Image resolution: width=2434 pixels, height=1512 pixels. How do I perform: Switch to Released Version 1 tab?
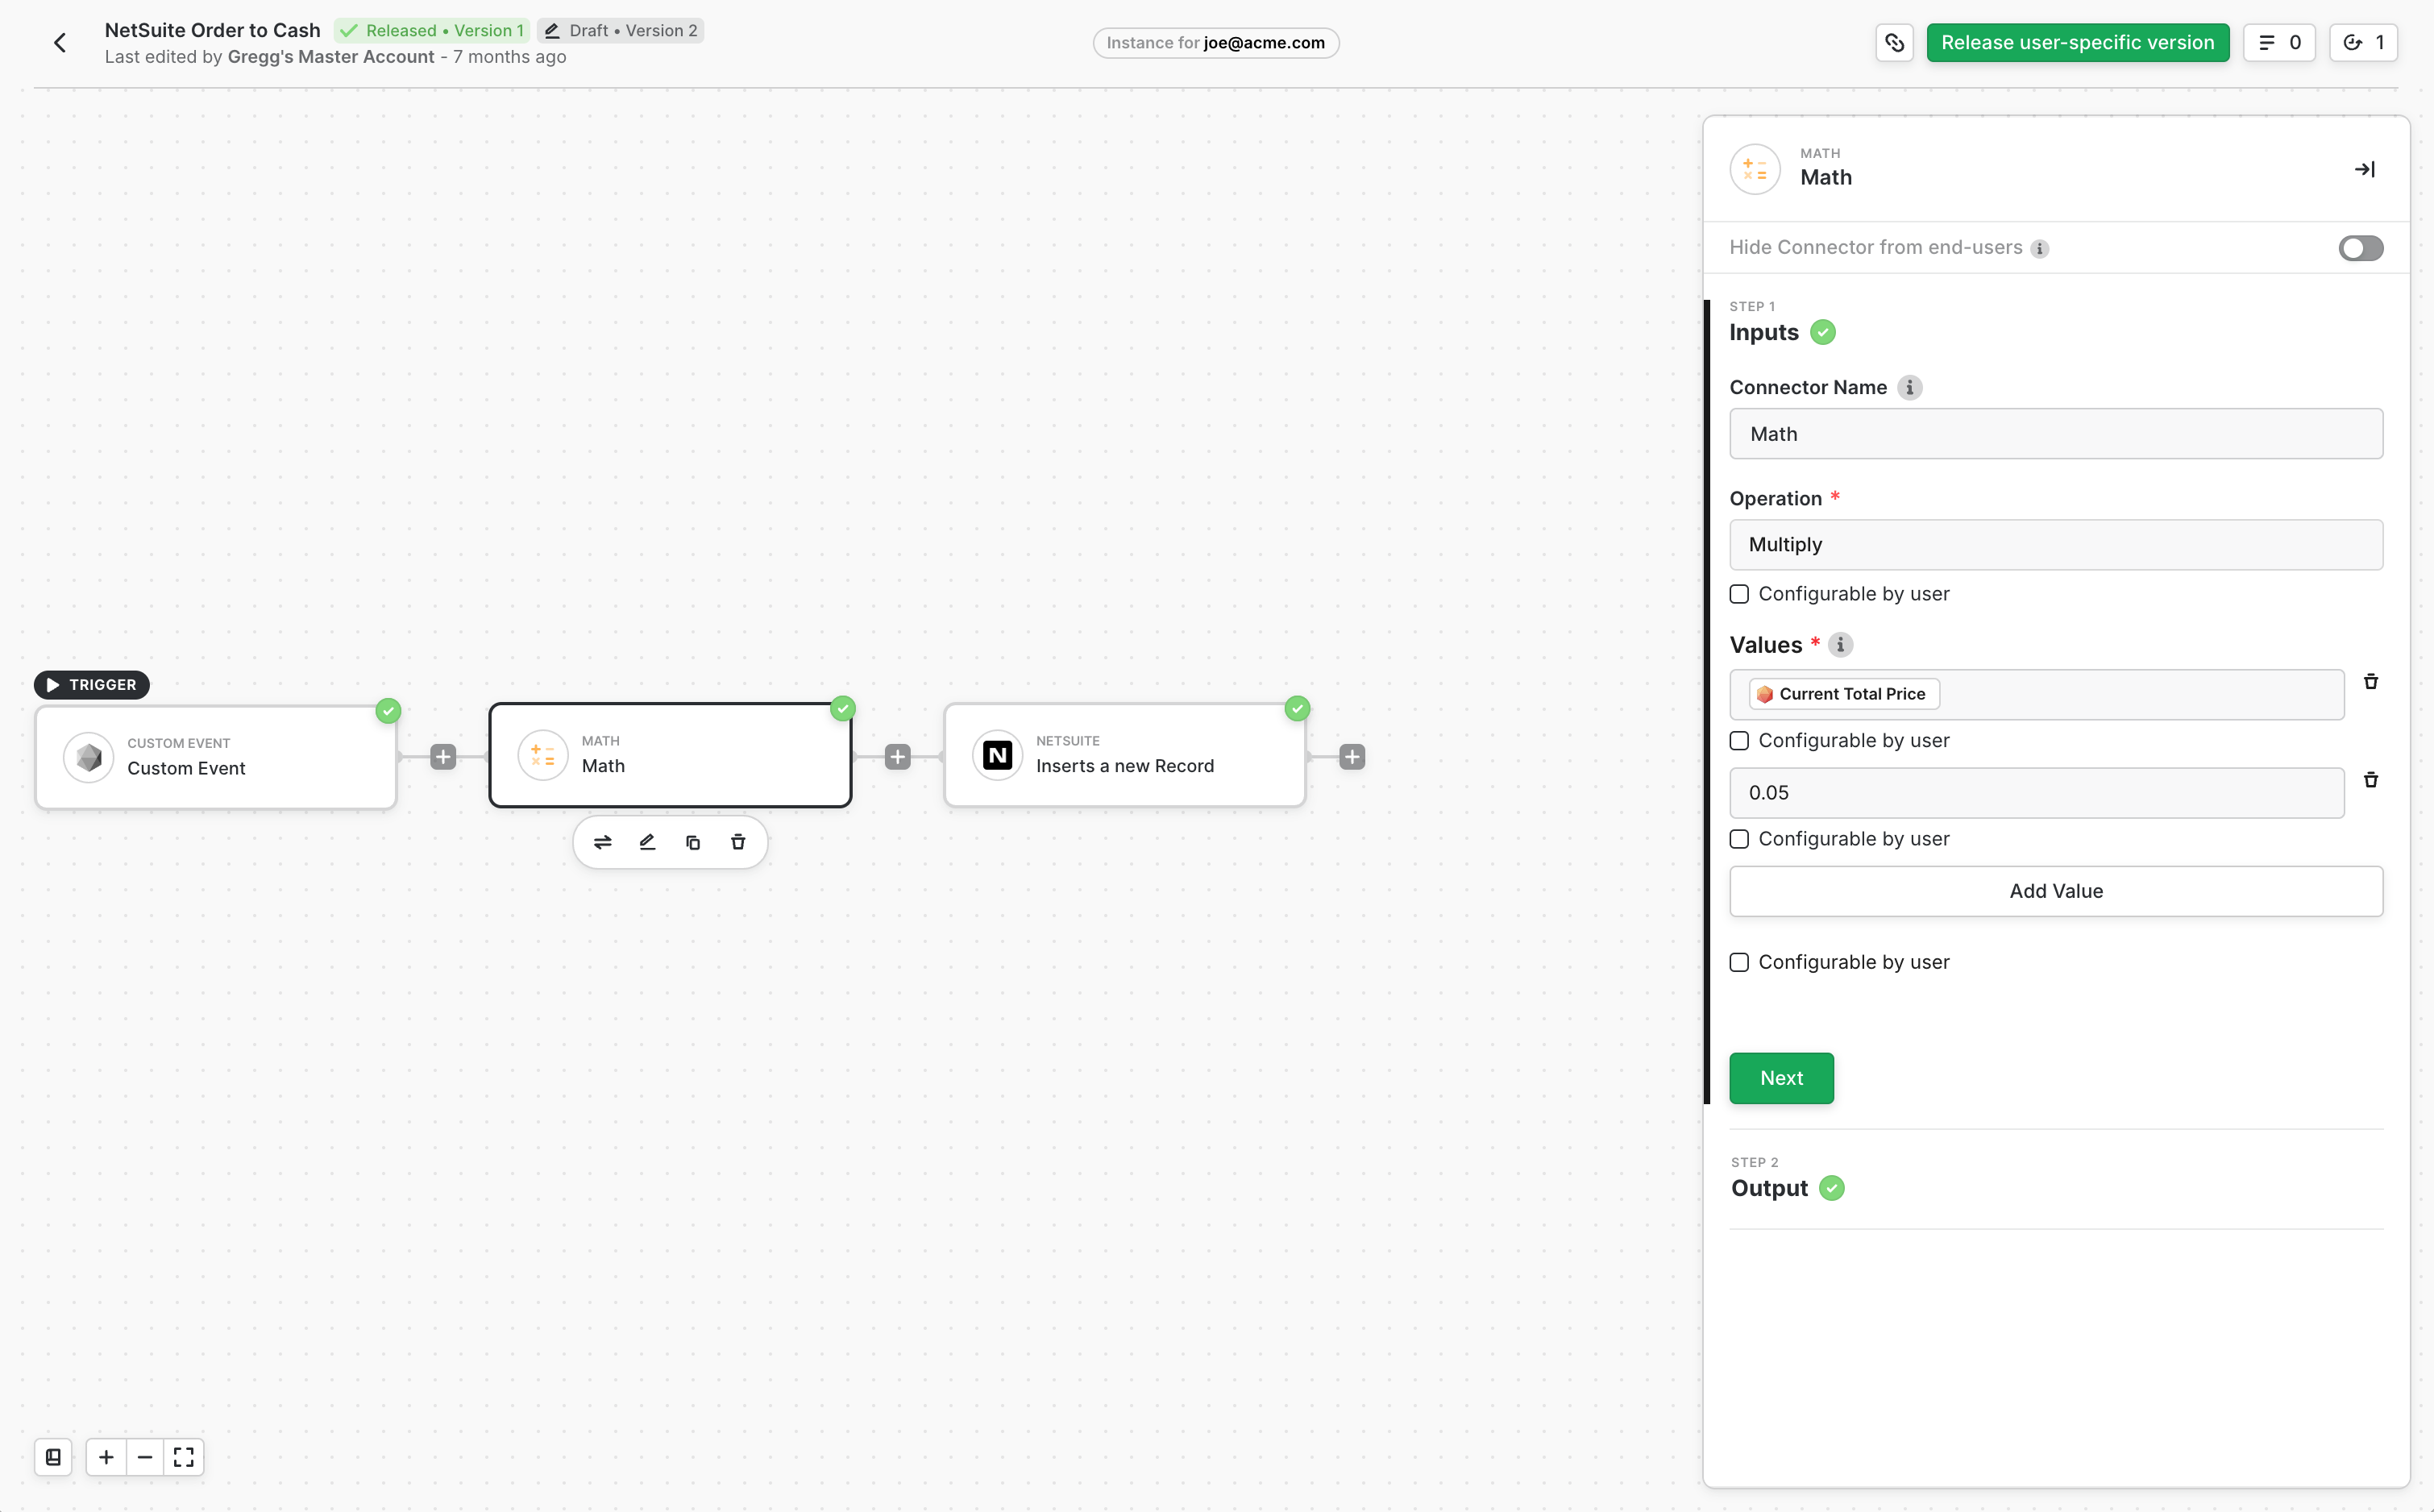[432, 31]
